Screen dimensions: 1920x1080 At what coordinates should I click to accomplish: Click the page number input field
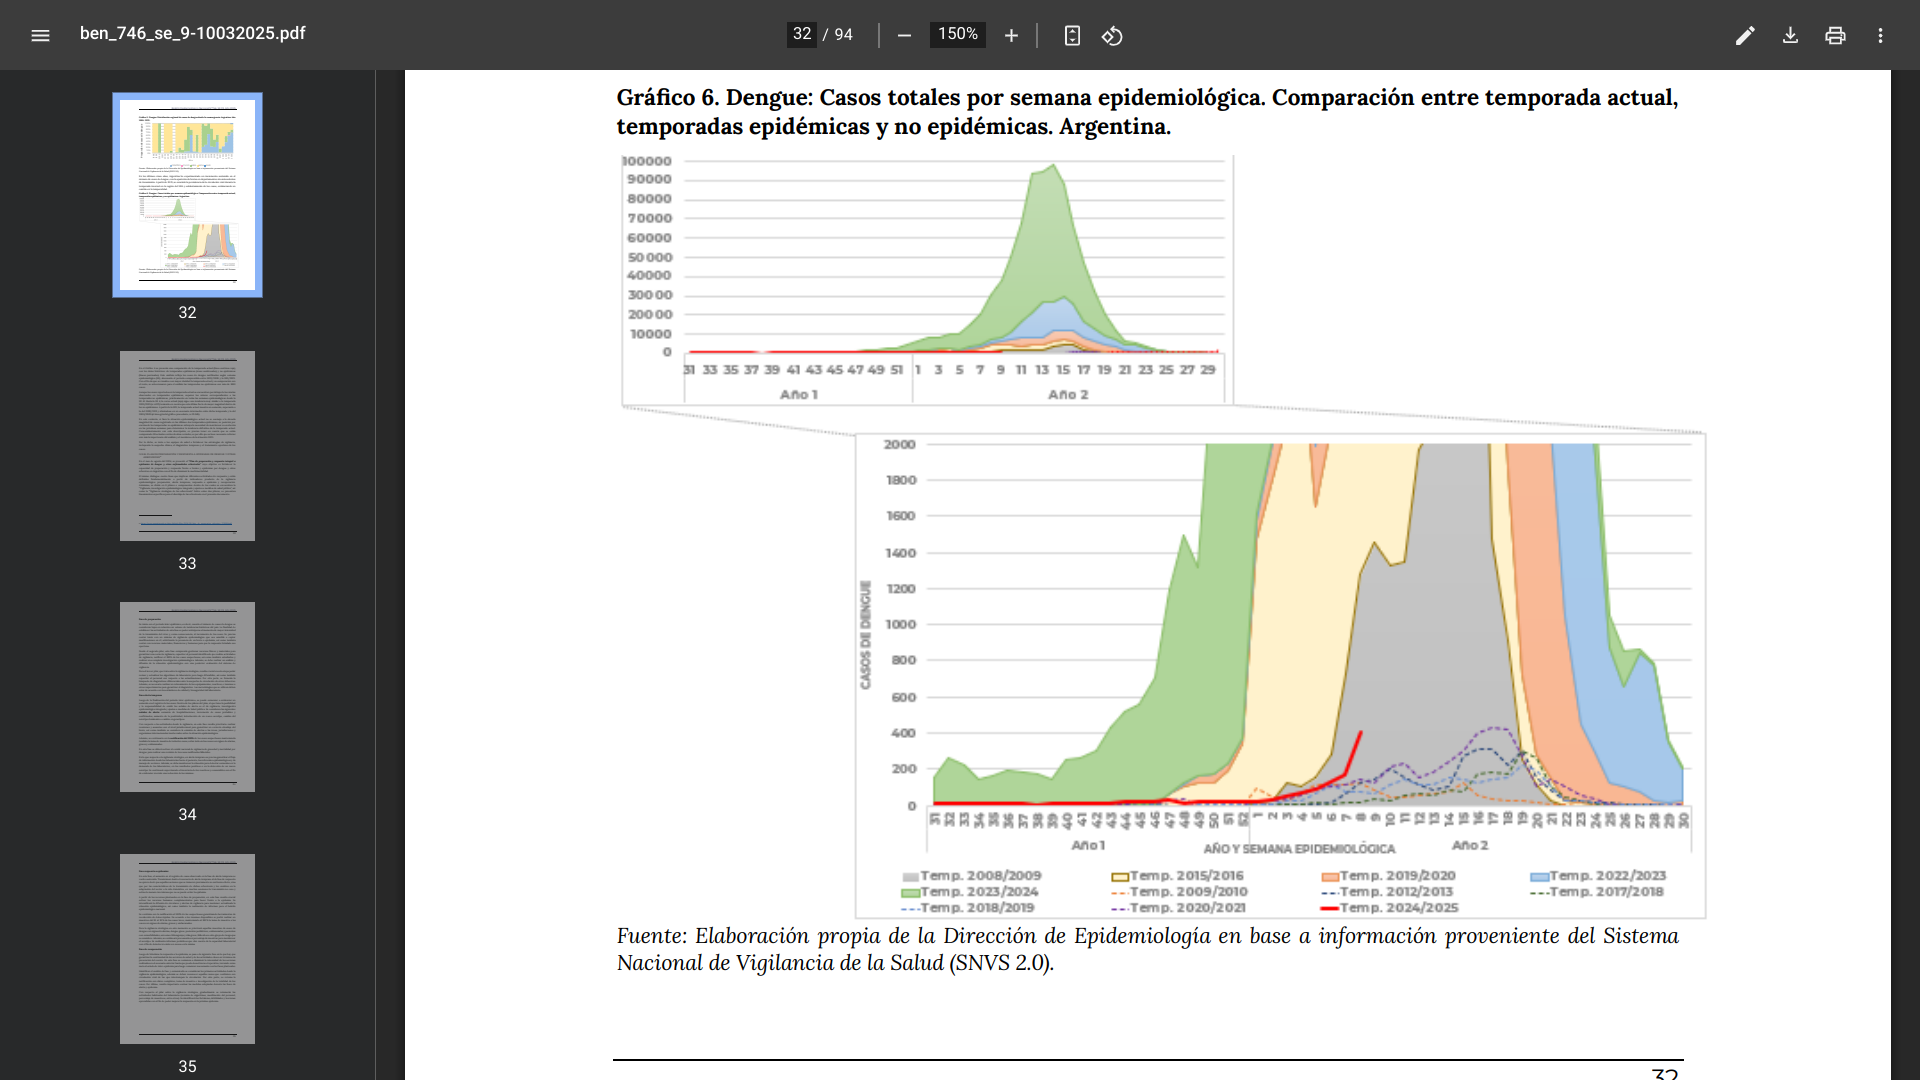(x=802, y=35)
